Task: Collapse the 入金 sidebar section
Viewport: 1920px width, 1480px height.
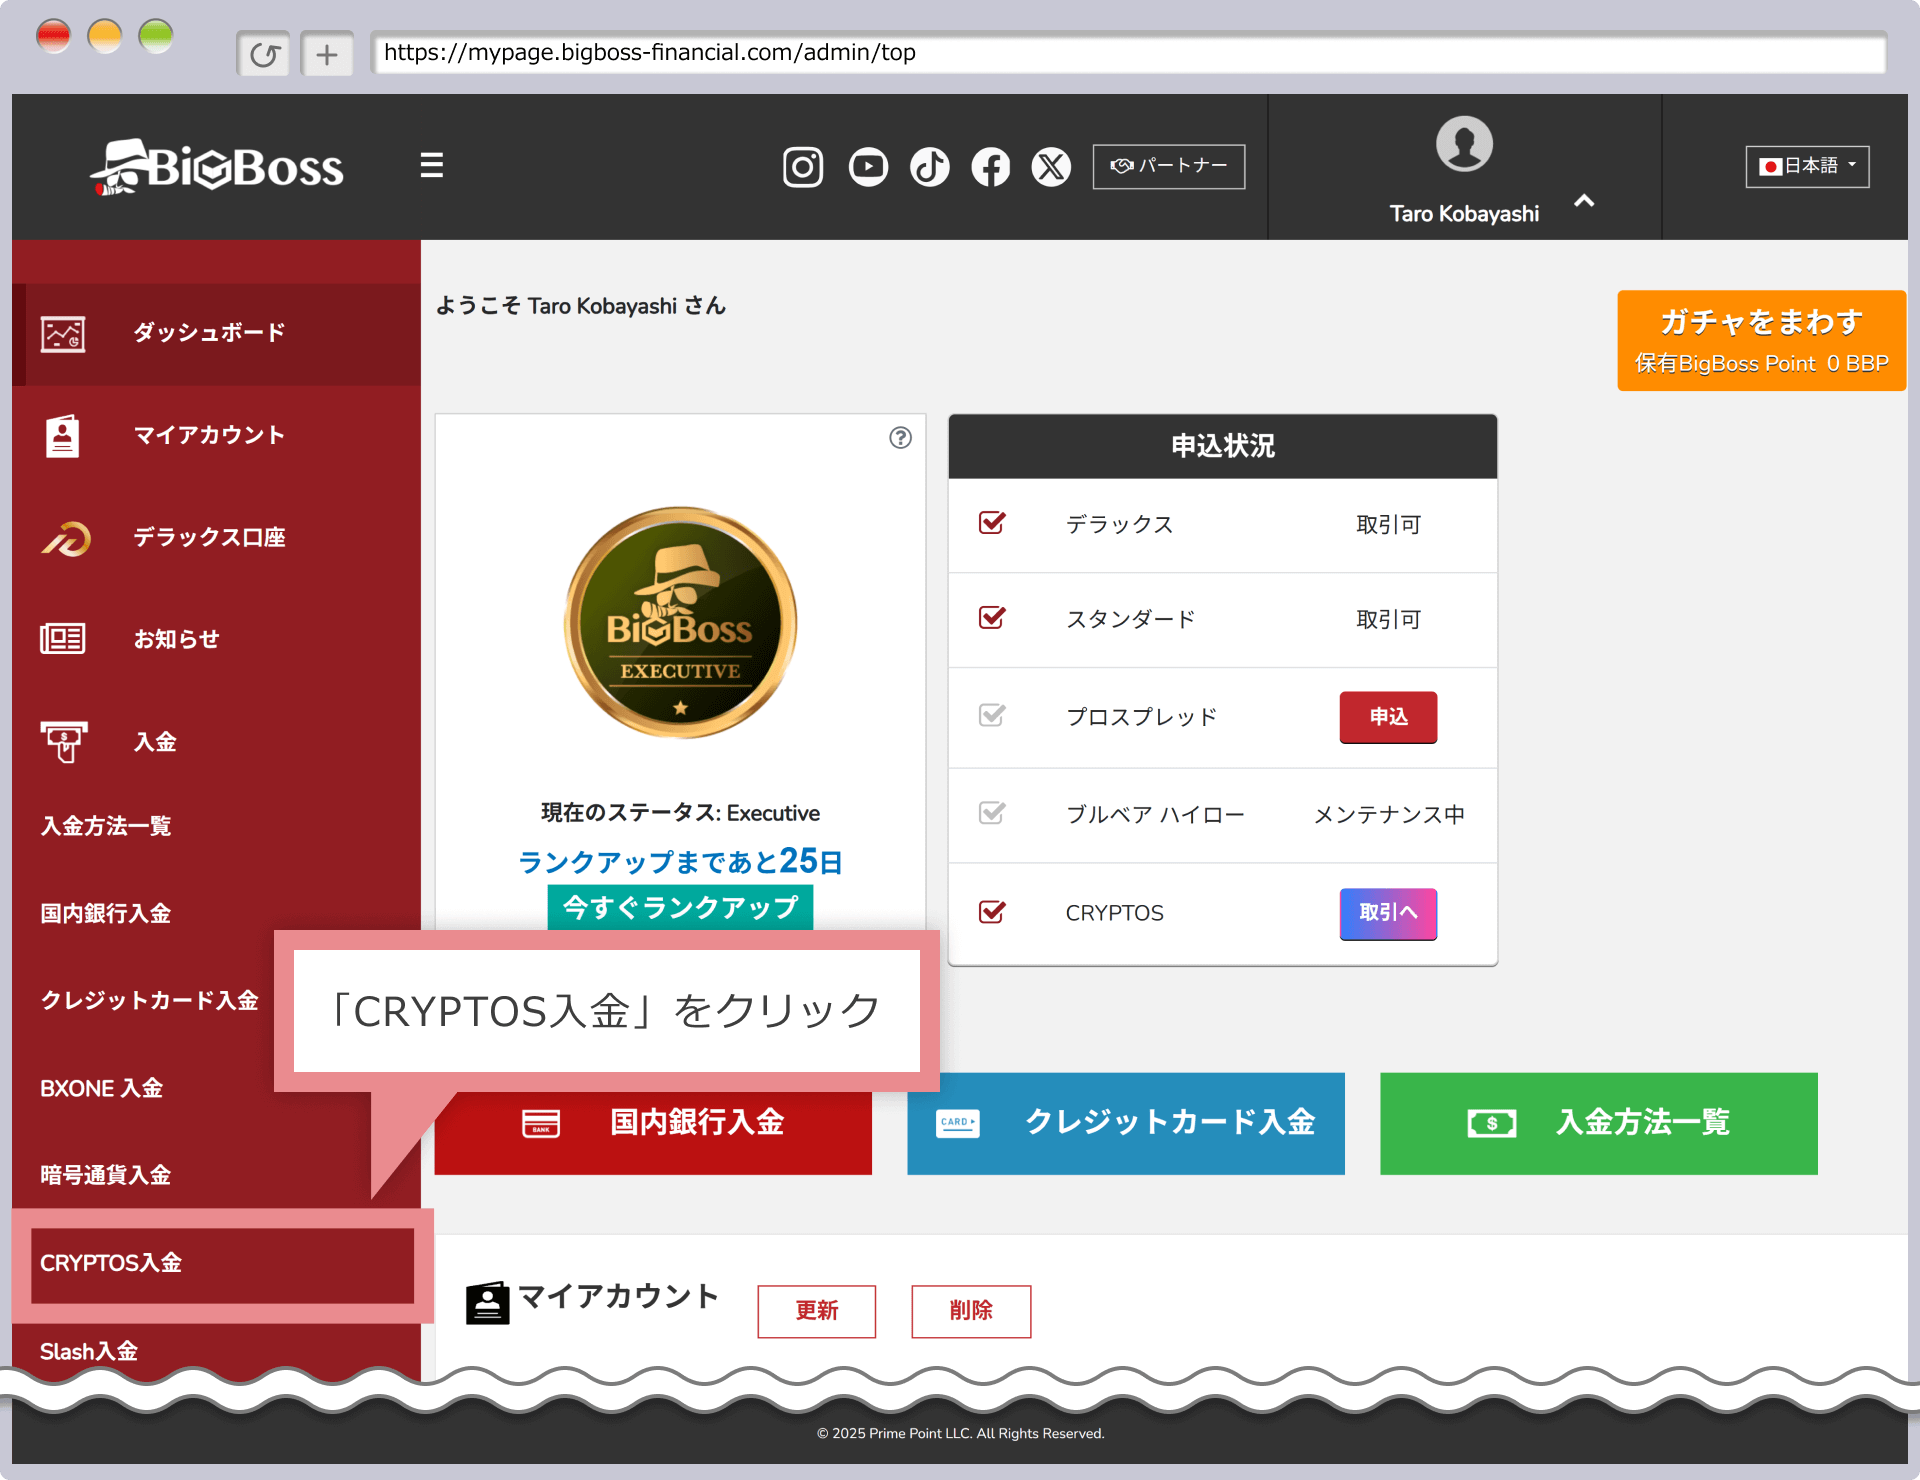Action: (155, 742)
